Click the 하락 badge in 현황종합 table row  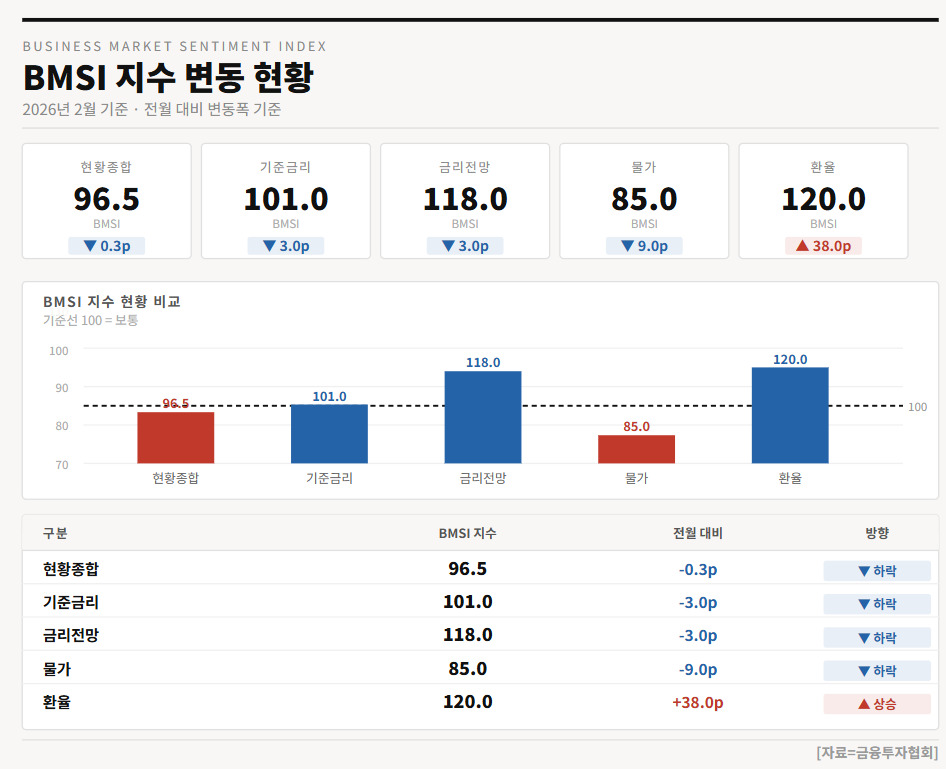876,571
